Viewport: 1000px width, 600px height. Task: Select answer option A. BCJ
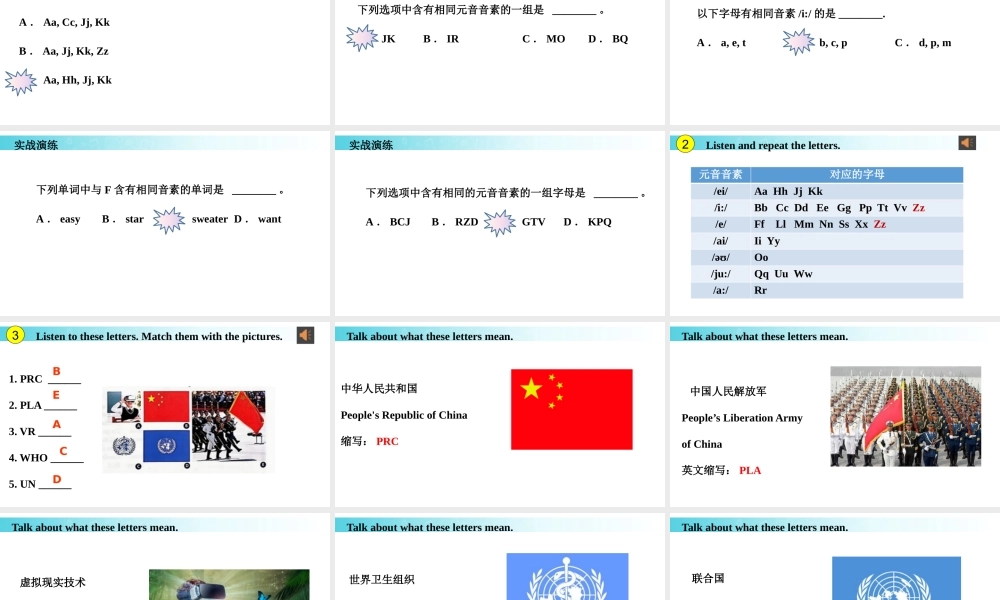coord(388,222)
